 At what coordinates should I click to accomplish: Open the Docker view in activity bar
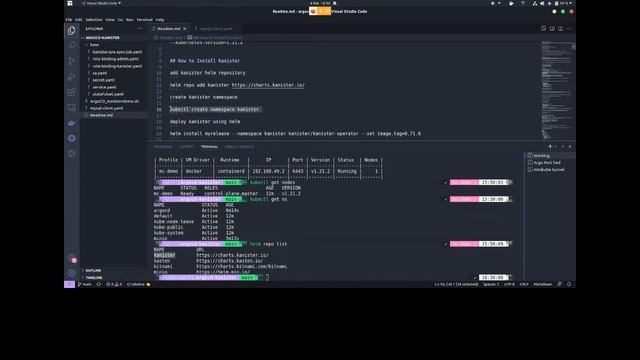tap(72, 123)
